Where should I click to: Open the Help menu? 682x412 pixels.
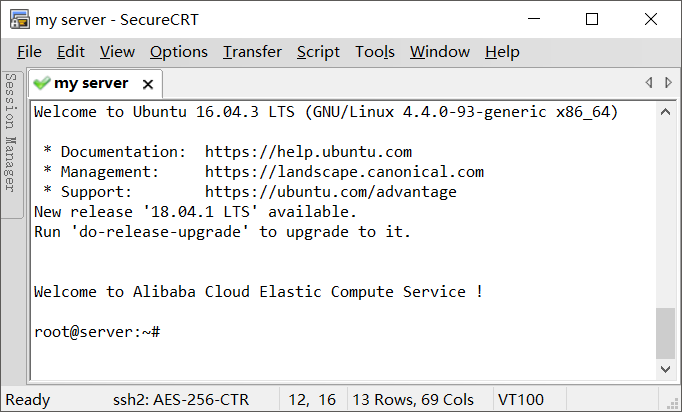point(502,52)
